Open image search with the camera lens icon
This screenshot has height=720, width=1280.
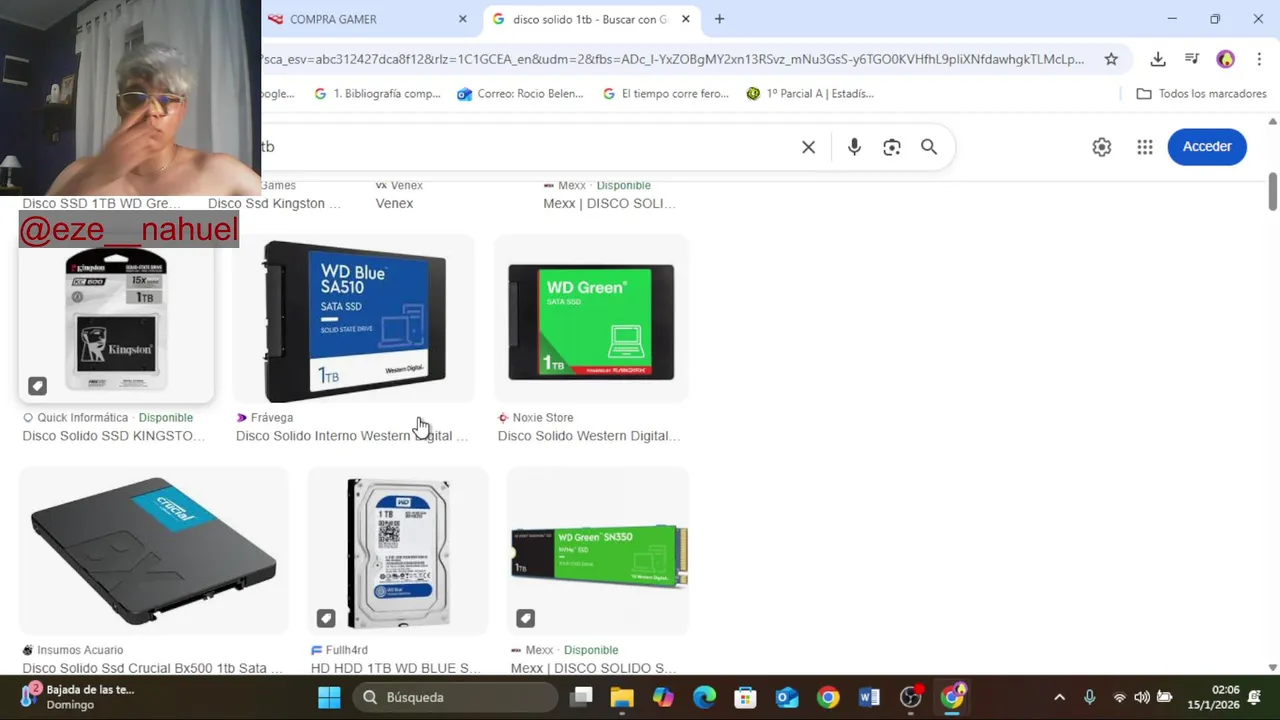click(x=892, y=147)
